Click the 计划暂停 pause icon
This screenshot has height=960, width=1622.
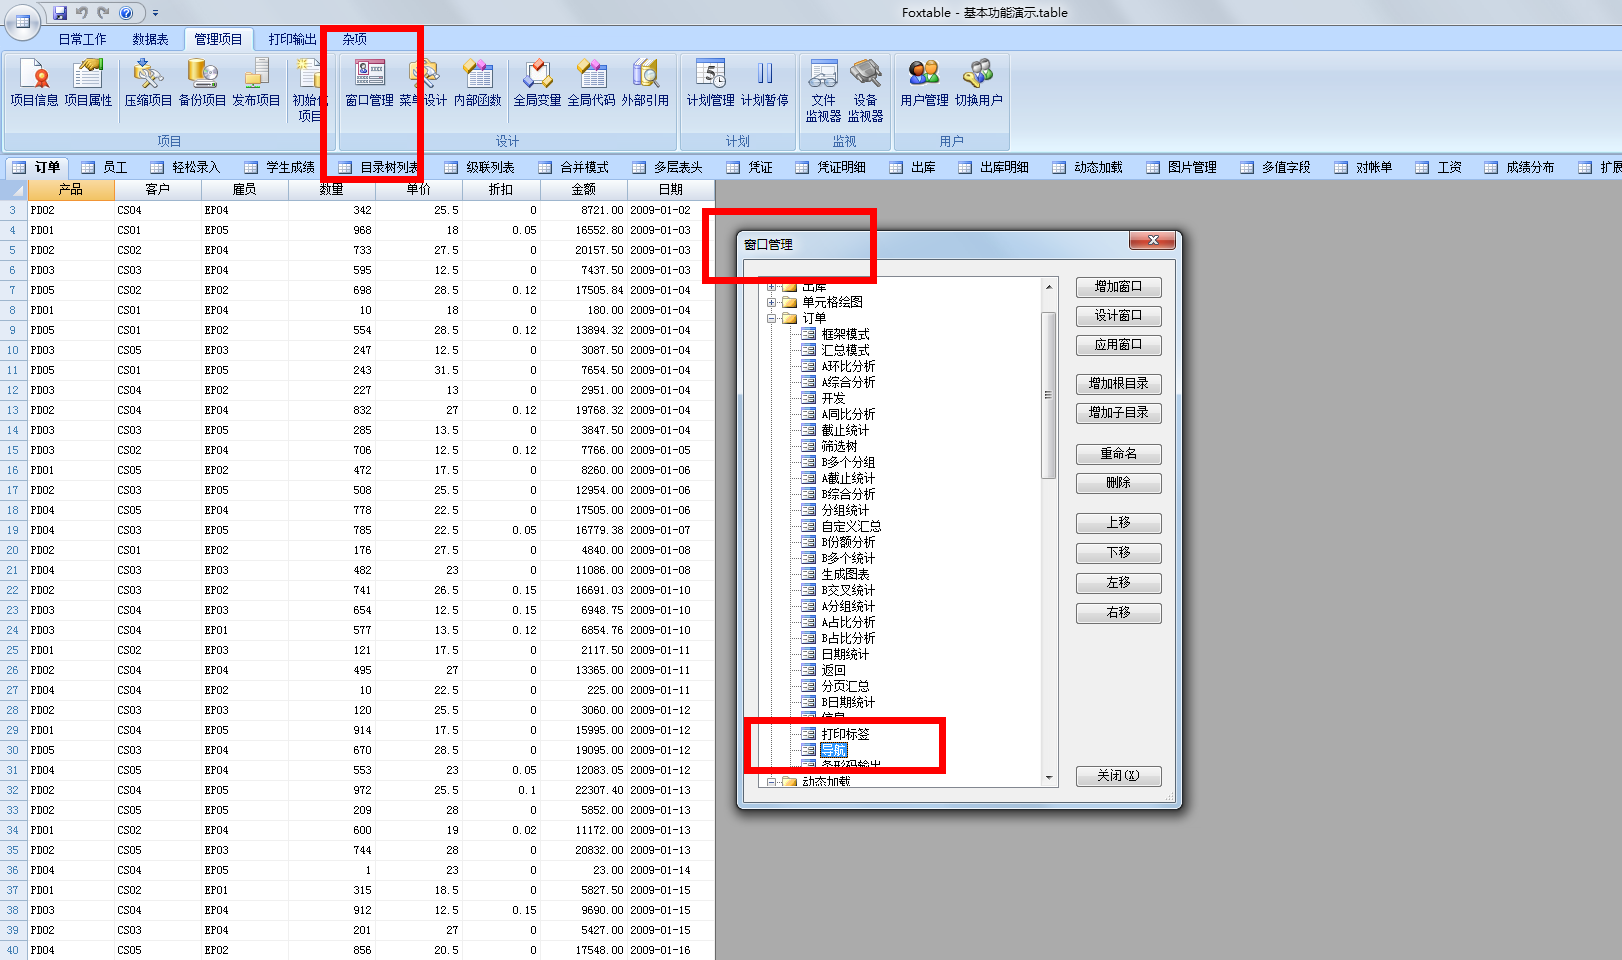[765, 83]
